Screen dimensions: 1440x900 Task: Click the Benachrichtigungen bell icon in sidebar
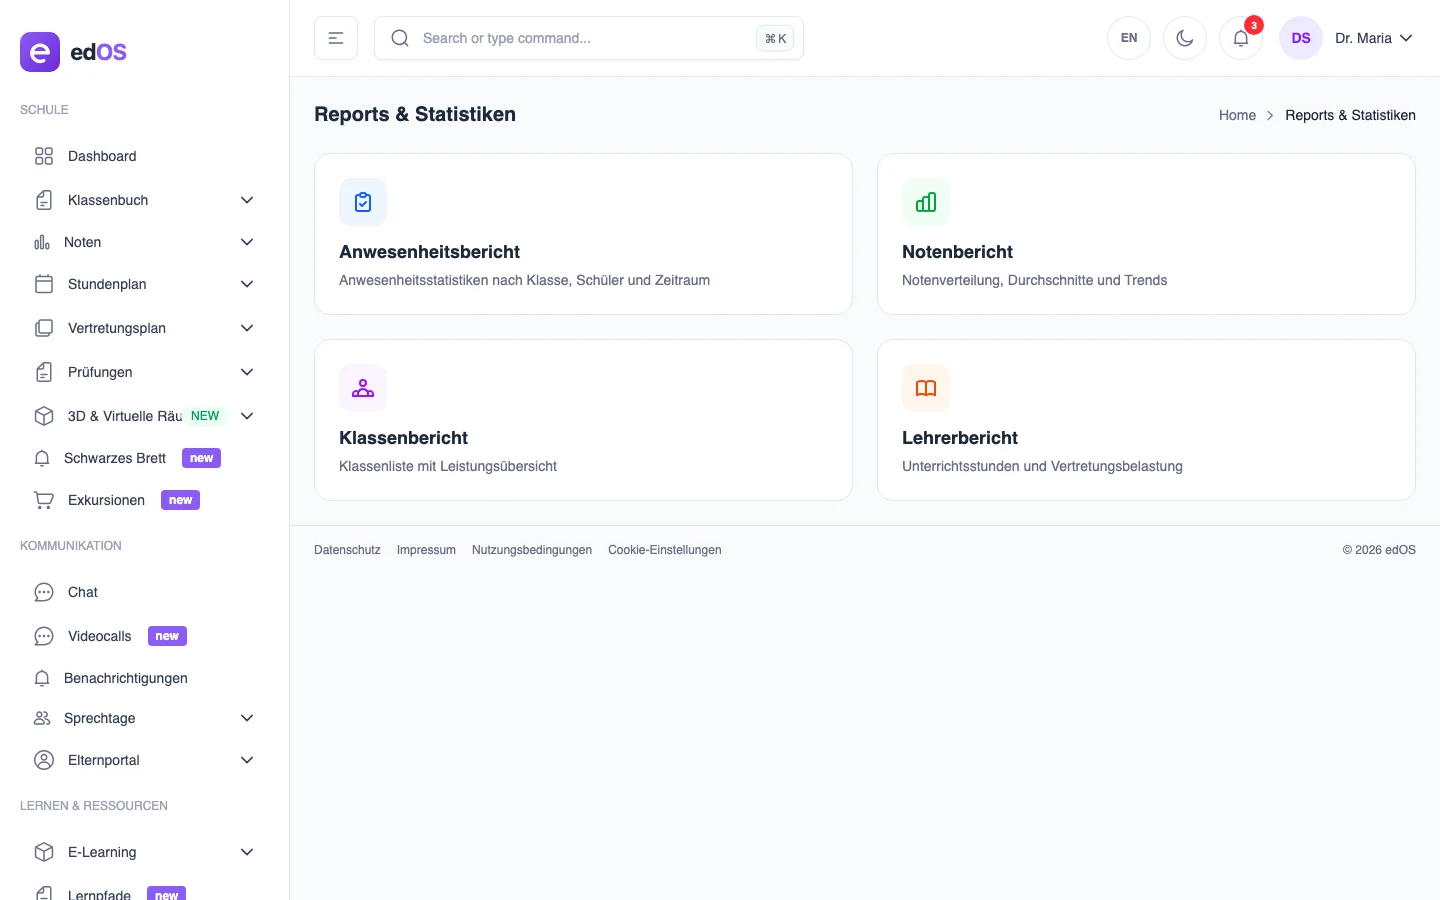coord(43,678)
